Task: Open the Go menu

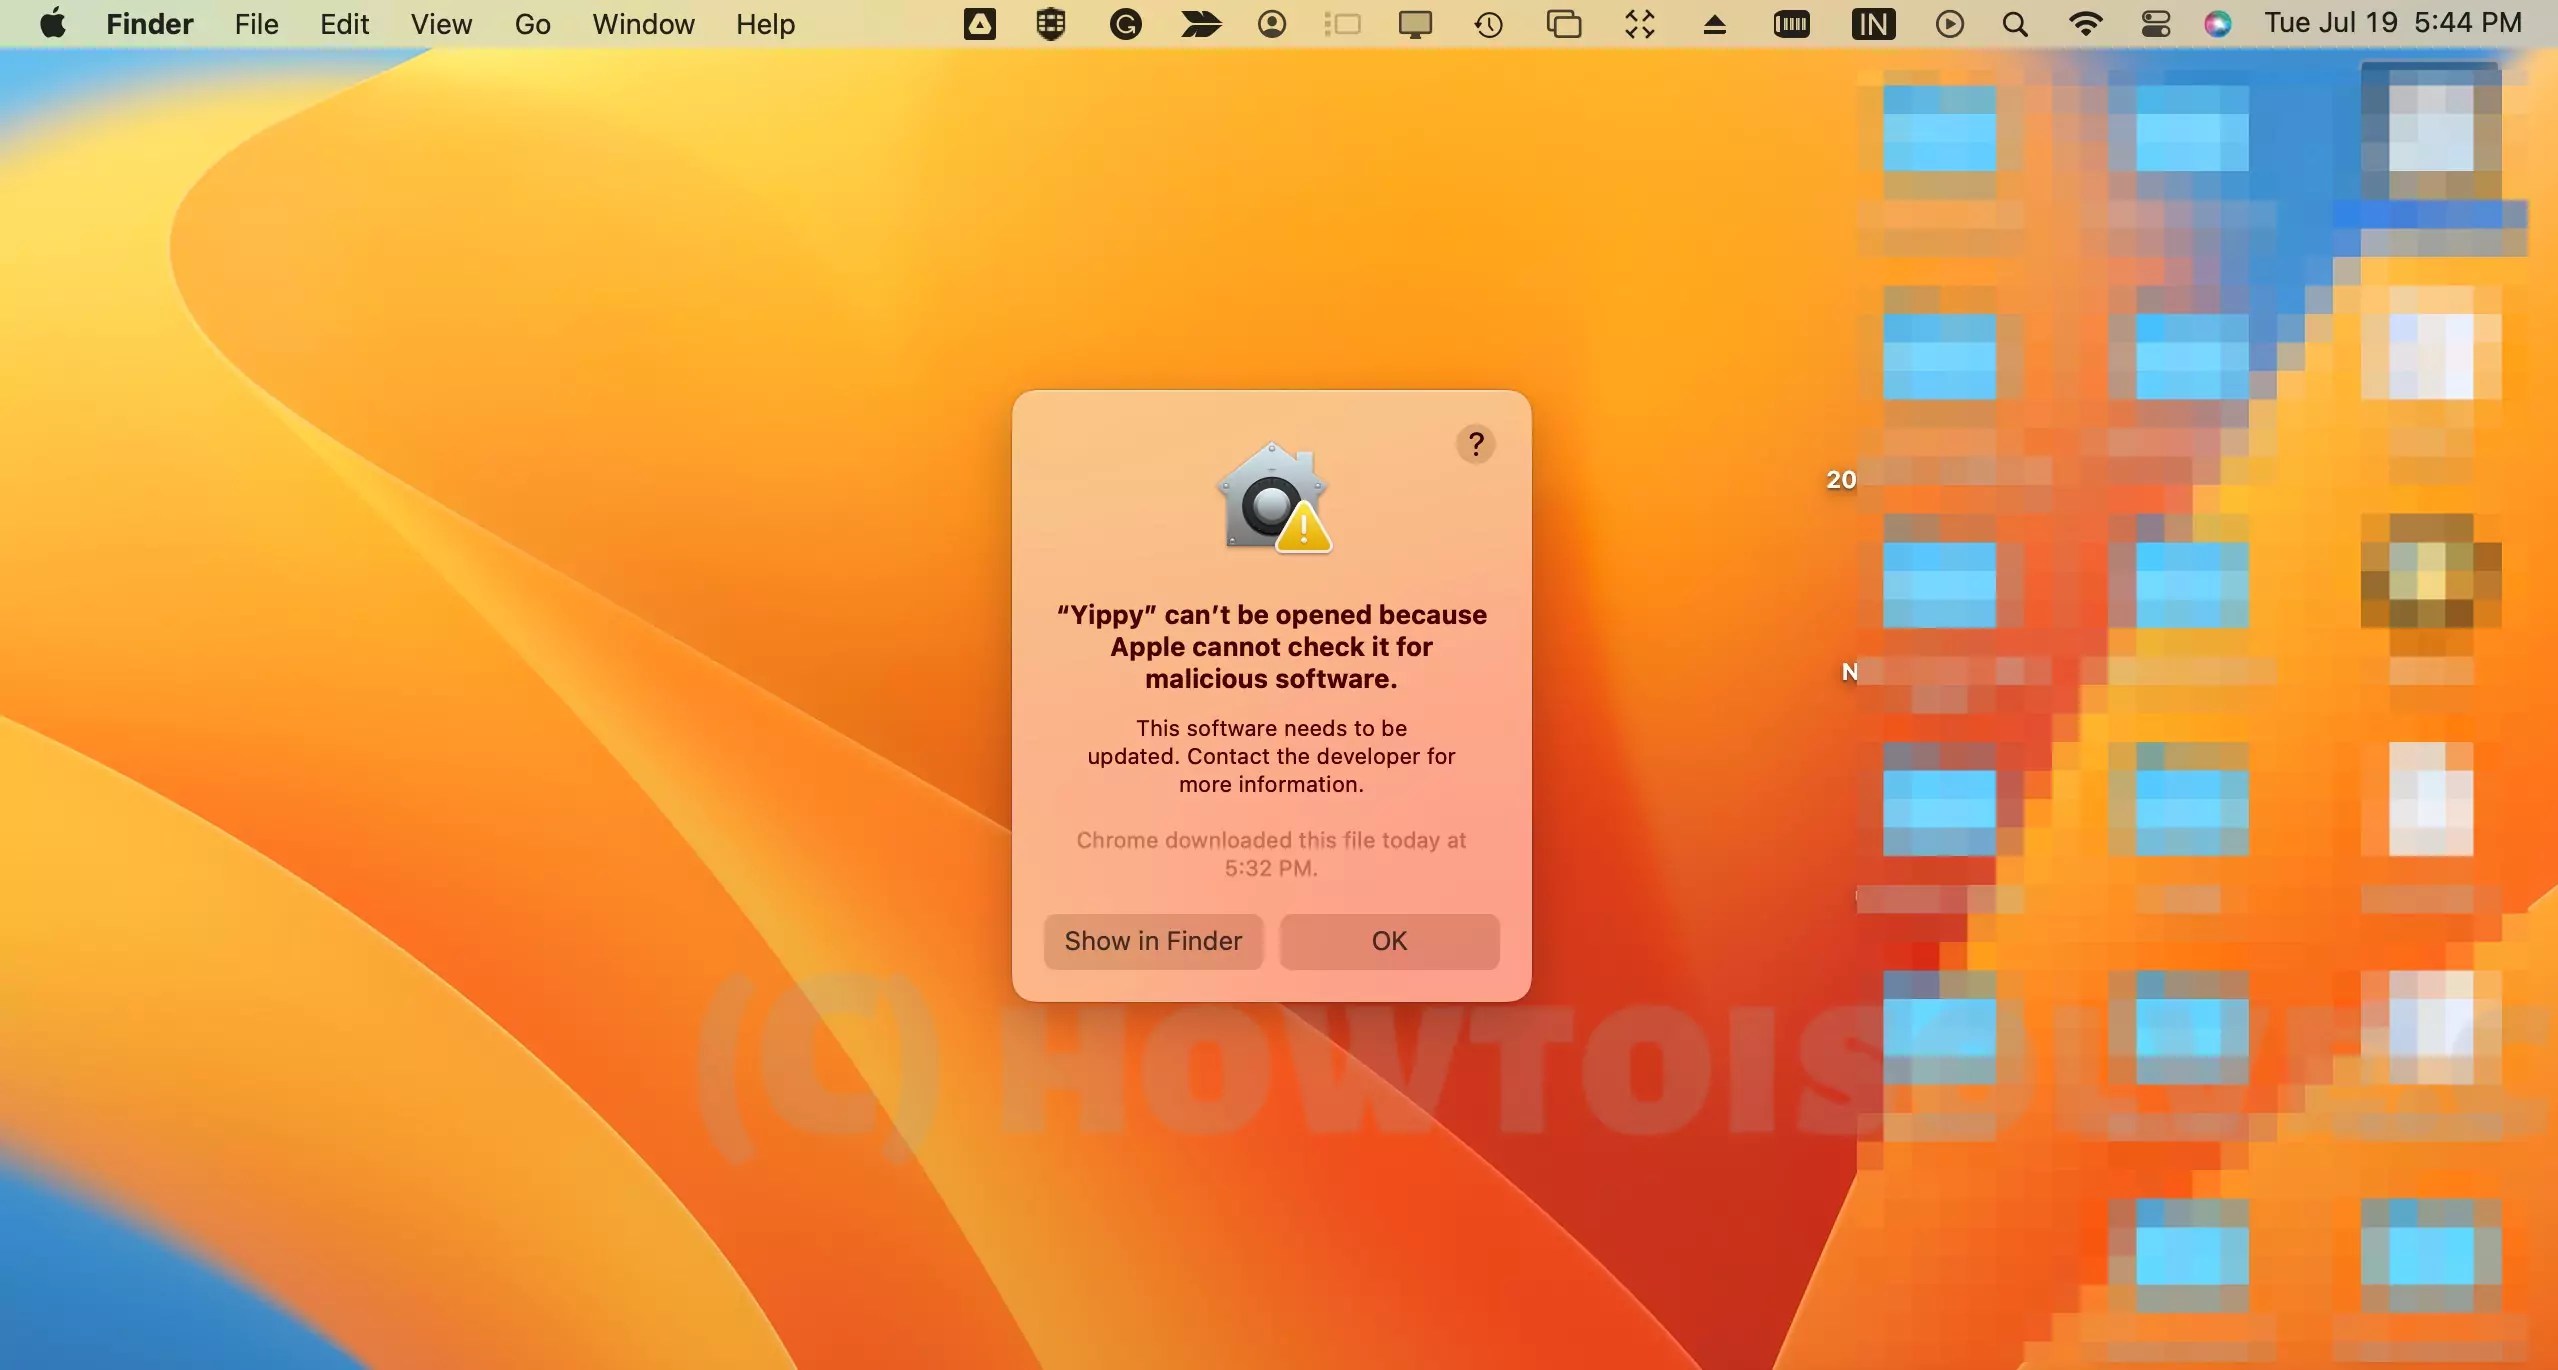Action: pyautogui.click(x=532, y=23)
